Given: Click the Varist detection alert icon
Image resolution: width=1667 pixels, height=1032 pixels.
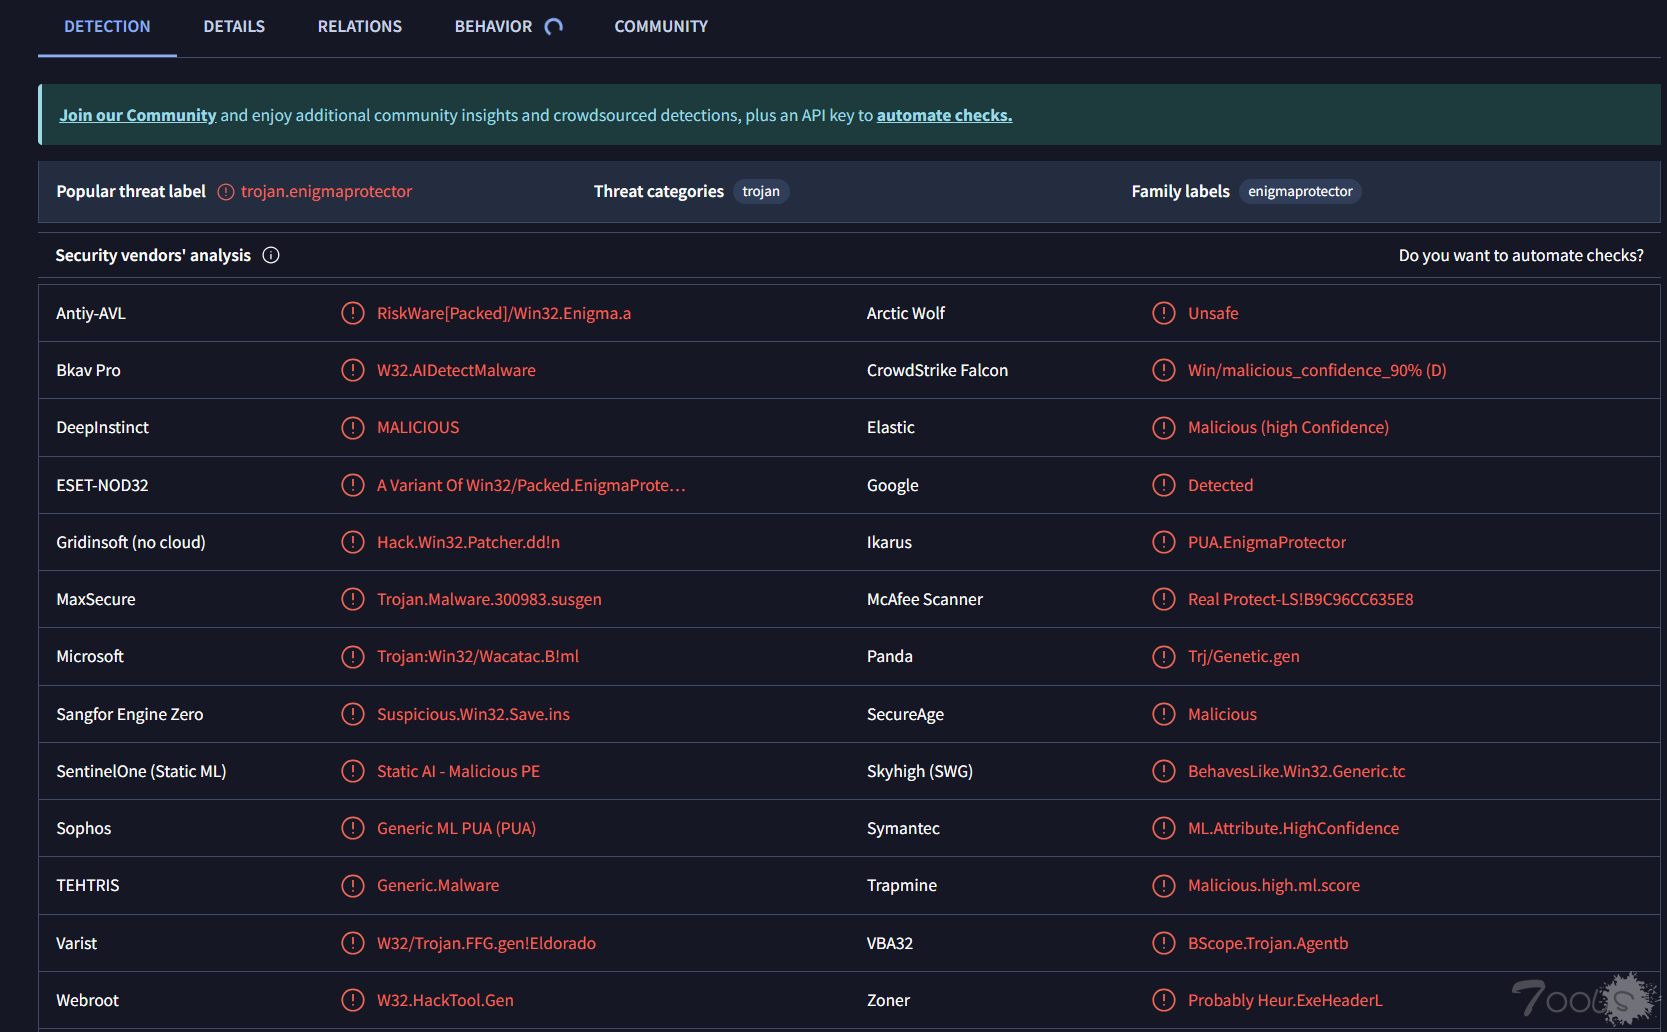Looking at the screenshot, I should [353, 943].
